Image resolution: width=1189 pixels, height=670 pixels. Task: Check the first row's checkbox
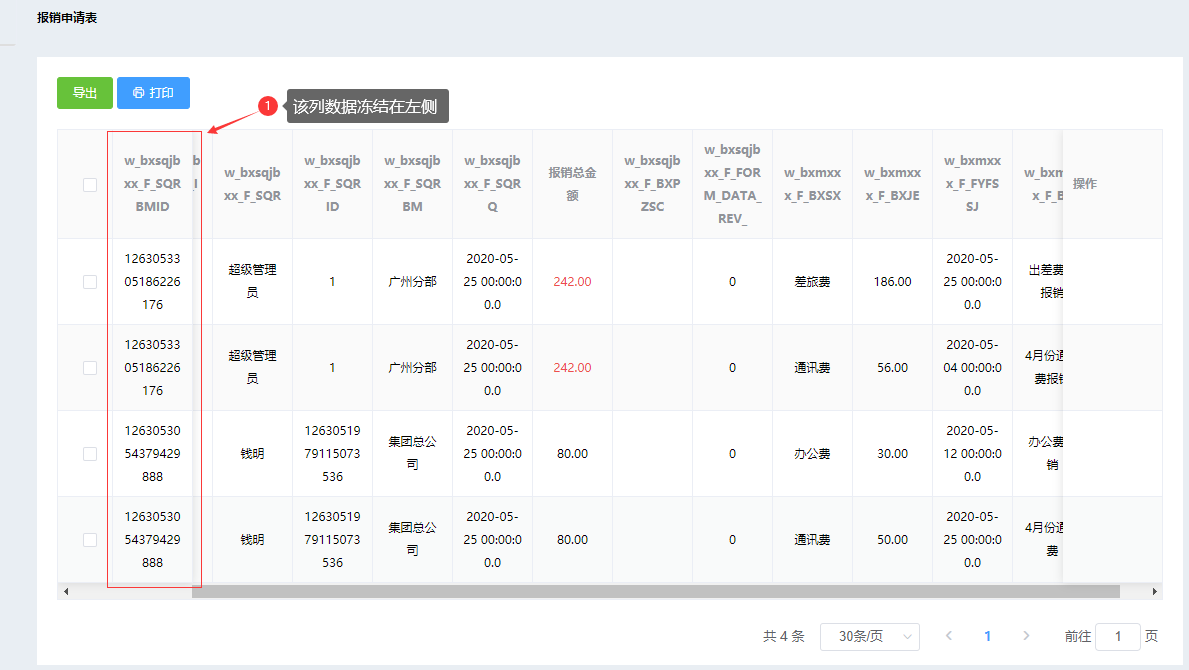90,282
